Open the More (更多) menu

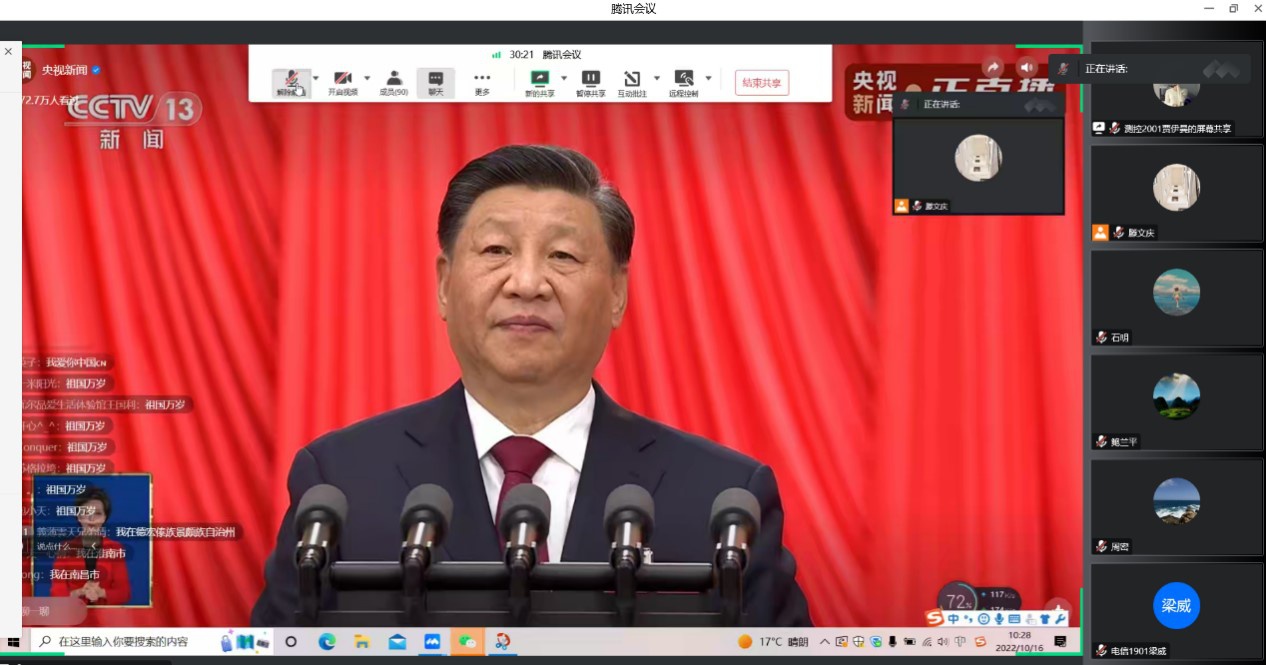coord(482,83)
